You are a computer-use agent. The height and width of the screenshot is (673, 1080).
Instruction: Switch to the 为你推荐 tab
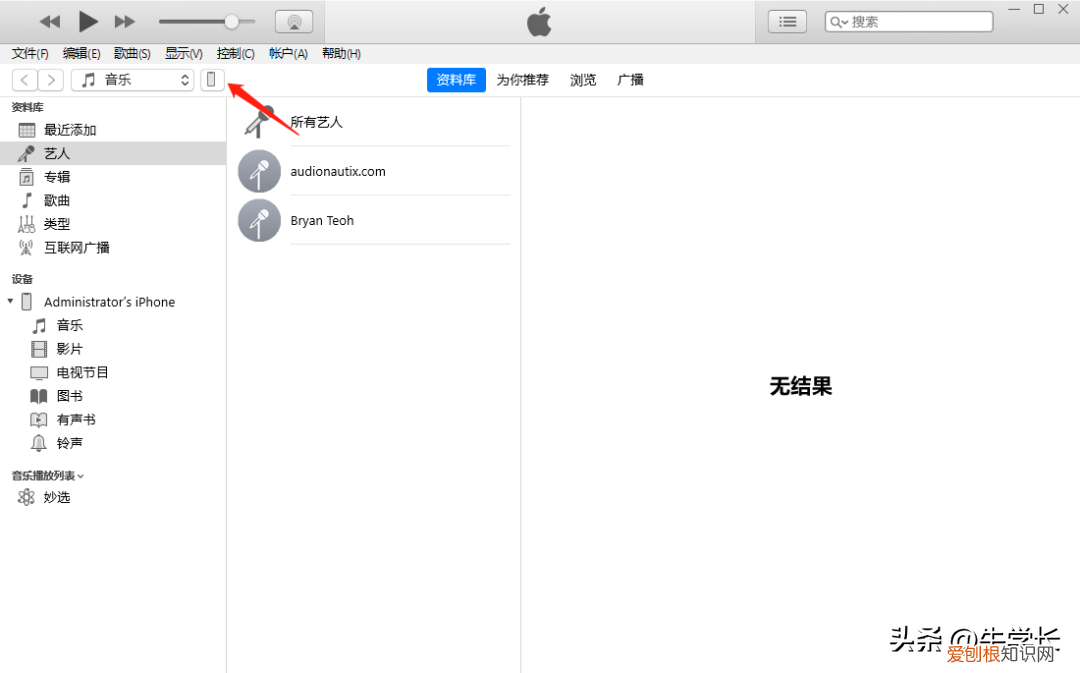click(522, 80)
